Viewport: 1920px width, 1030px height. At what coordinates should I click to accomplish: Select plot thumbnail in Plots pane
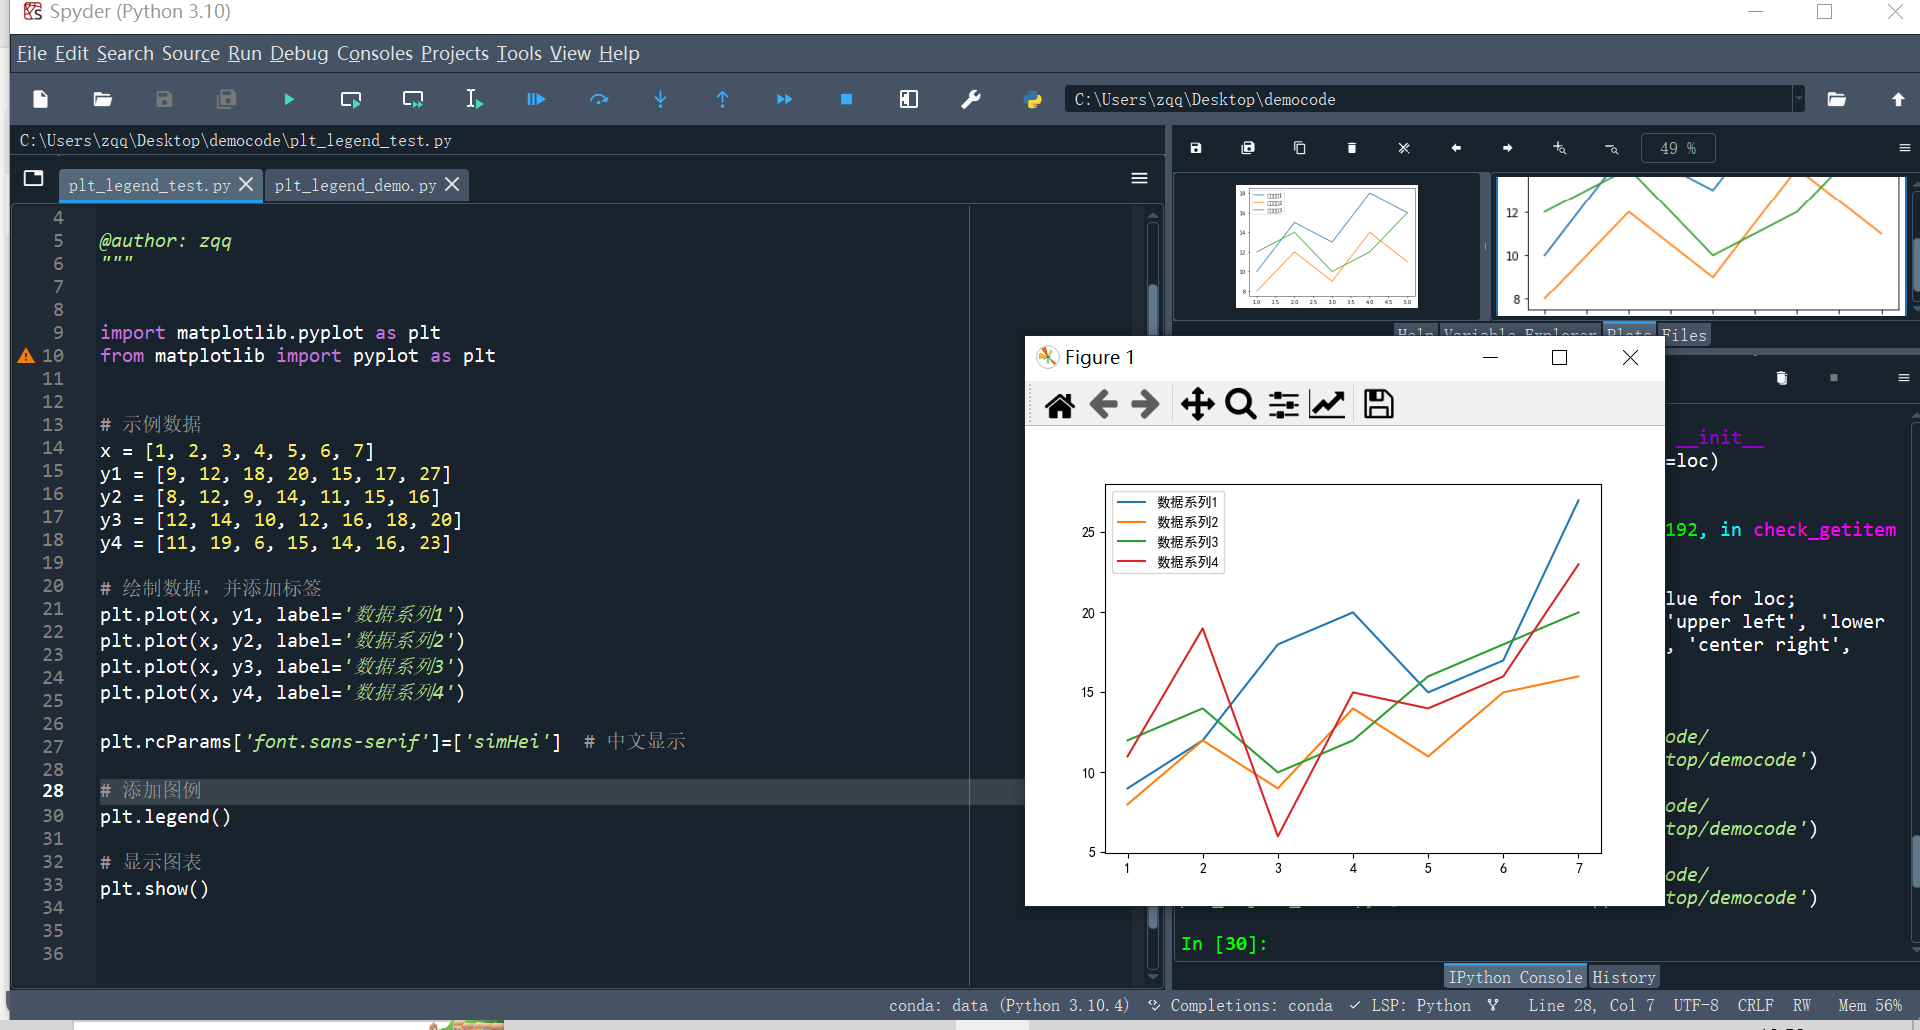point(1327,246)
